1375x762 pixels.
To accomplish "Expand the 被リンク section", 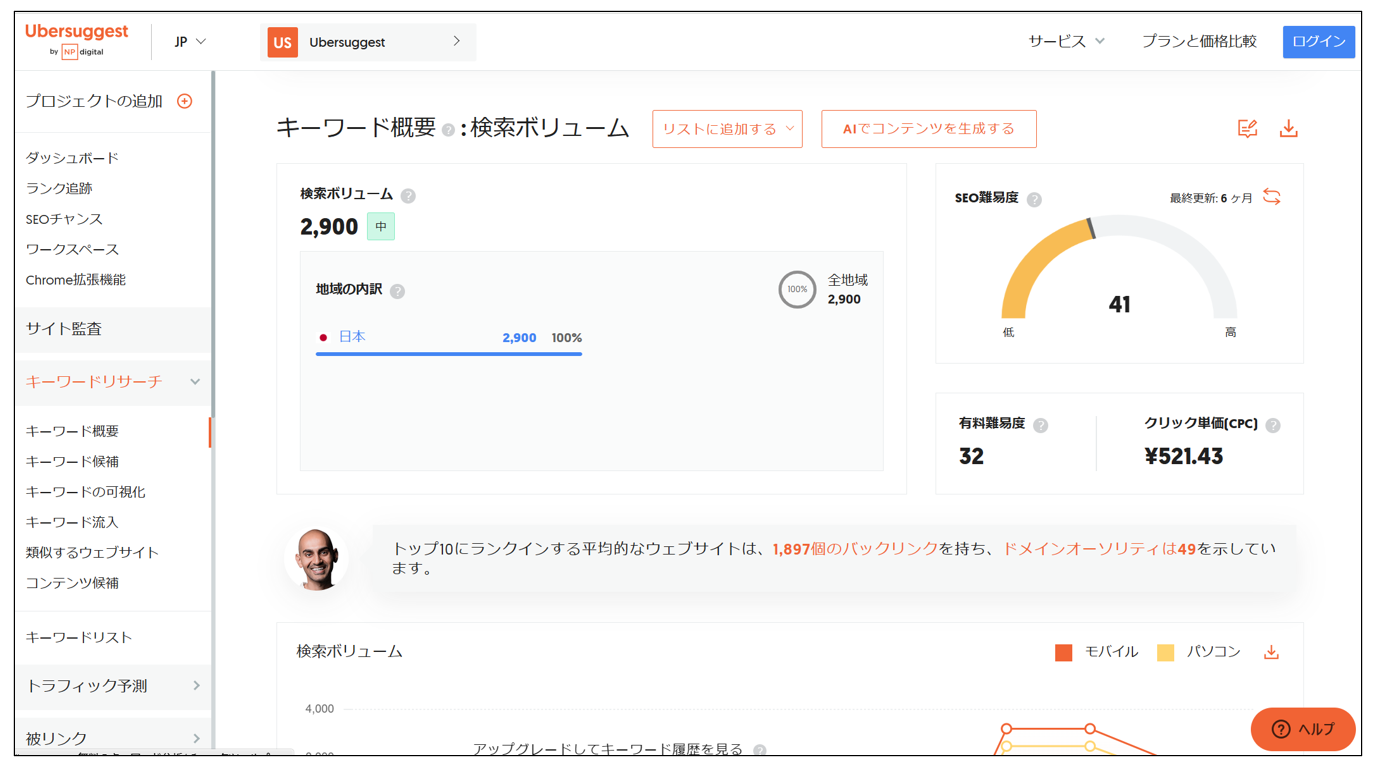I will 113,738.
